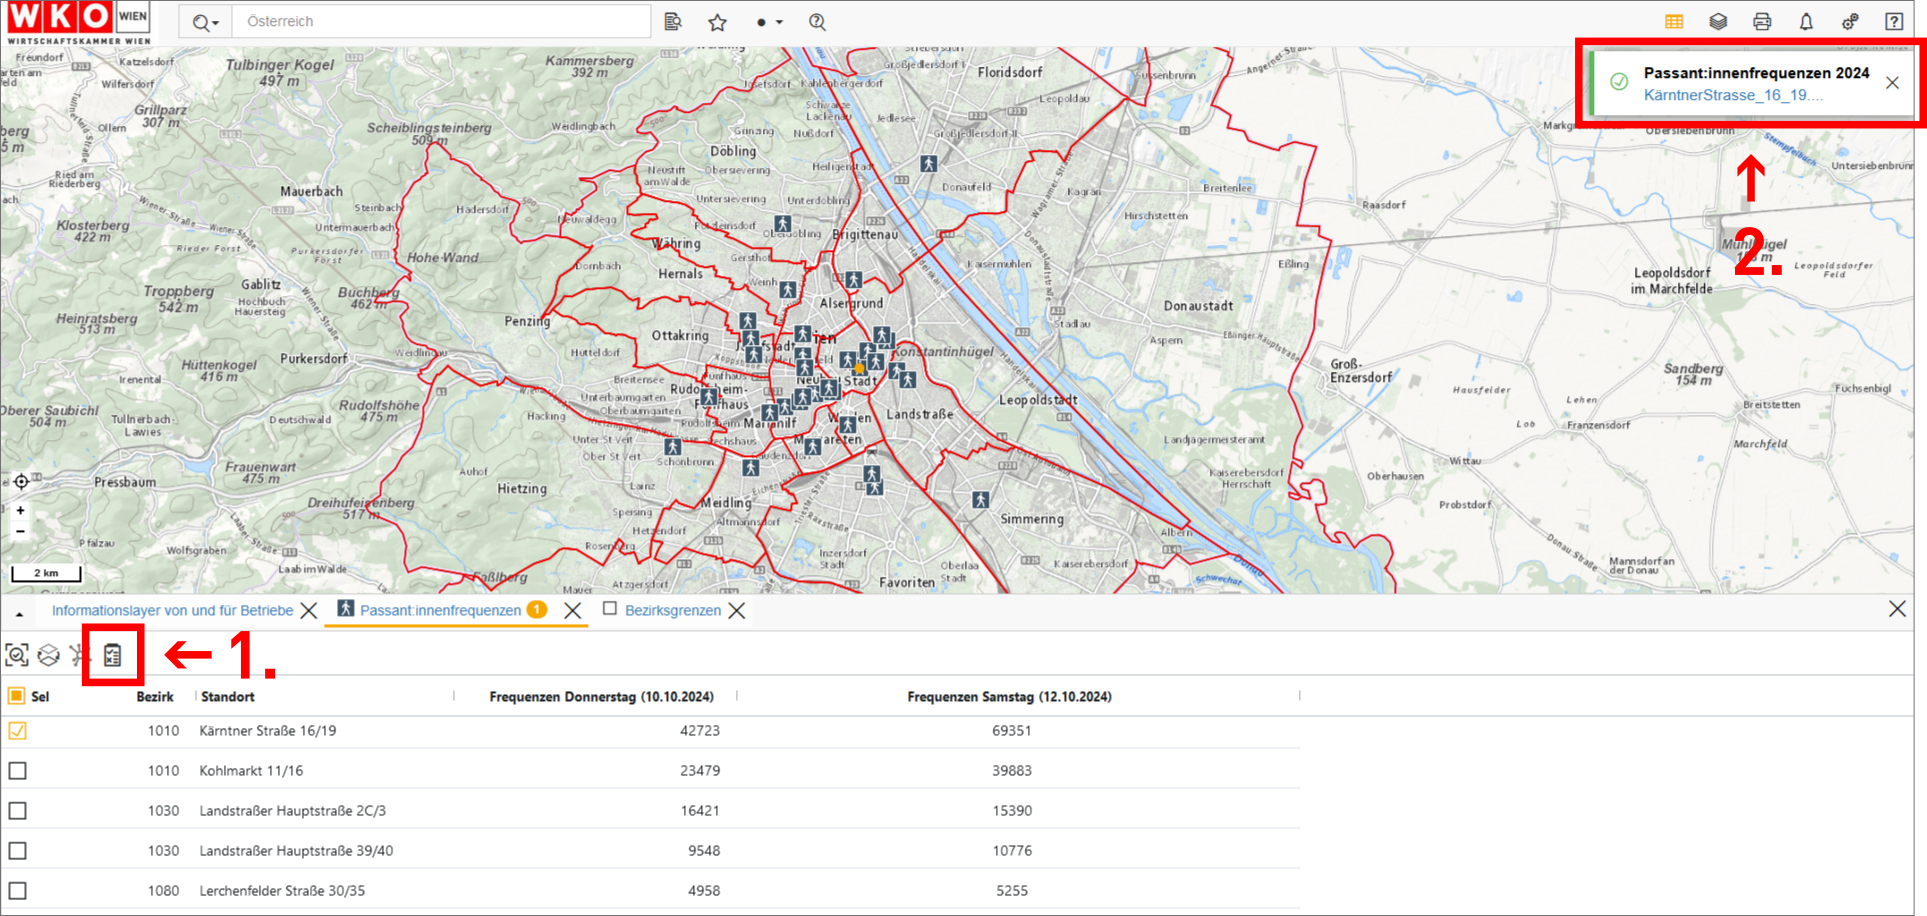This screenshot has width=1927, height=916.
Task: Open notifications bell icon
Action: pos(1806,21)
